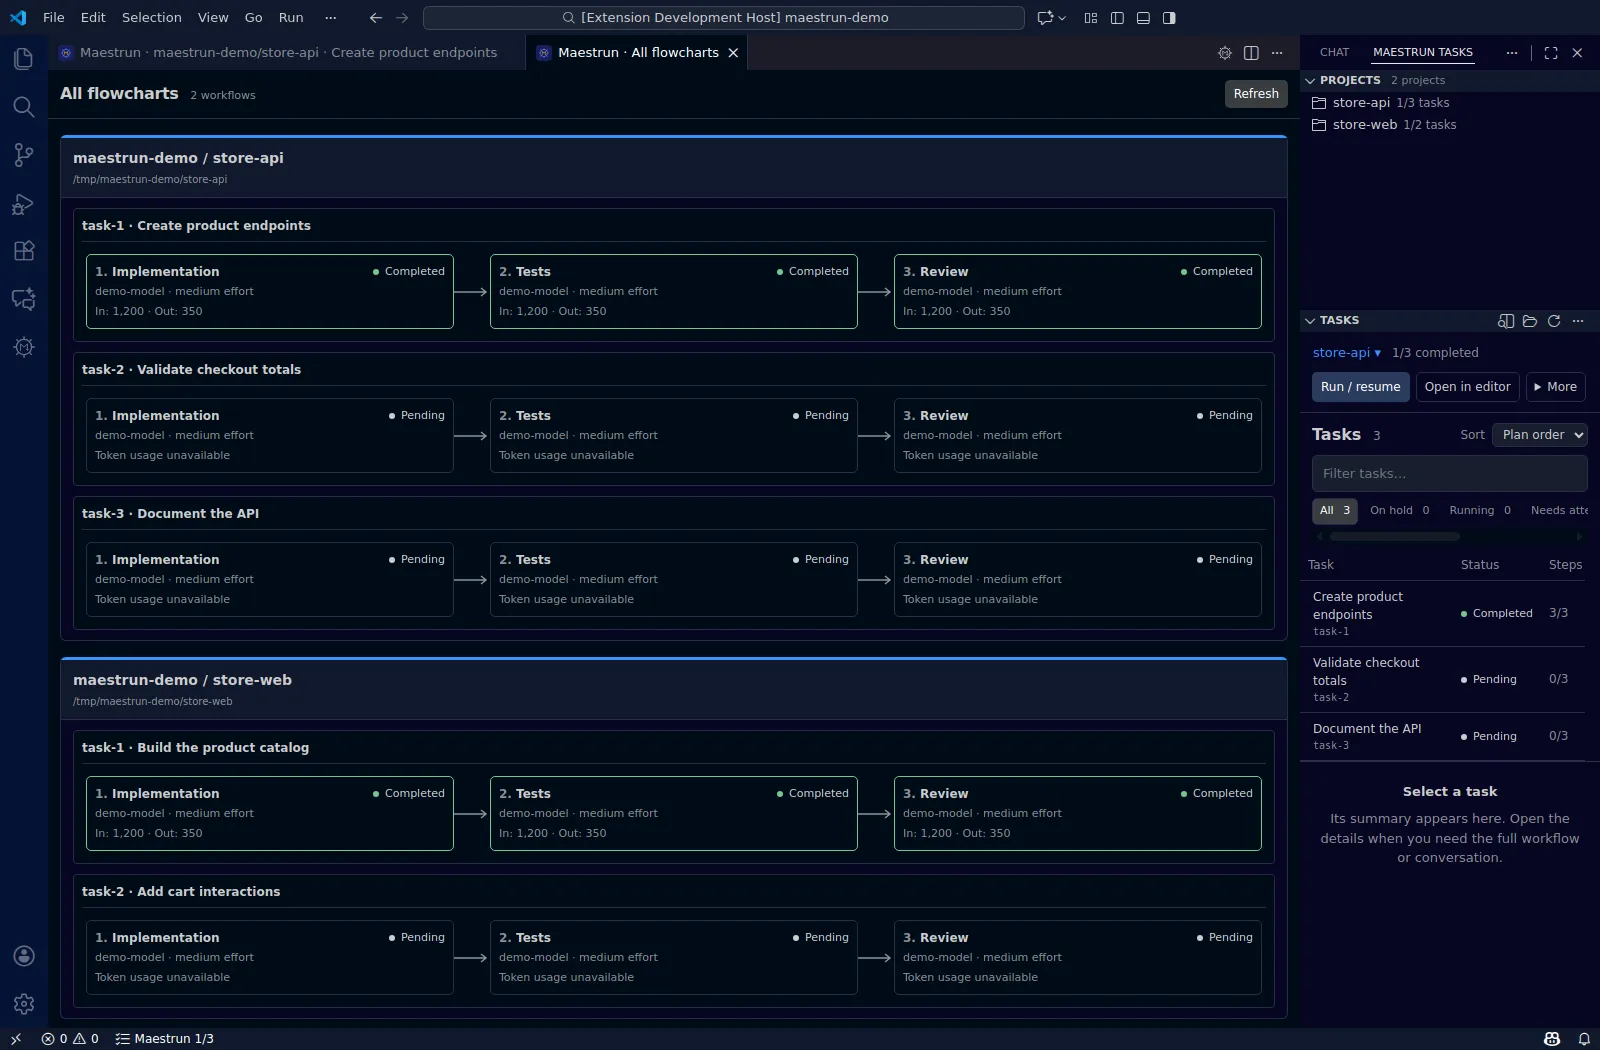1600x1050 pixels.
Task: Open the View menu
Action: click(x=213, y=18)
